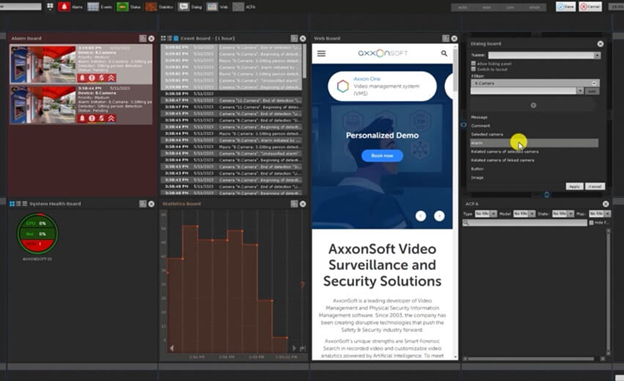Click ACFA panel vertical scrollbar
This screenshot has height=381, width=624.
(x=608, y=291)
